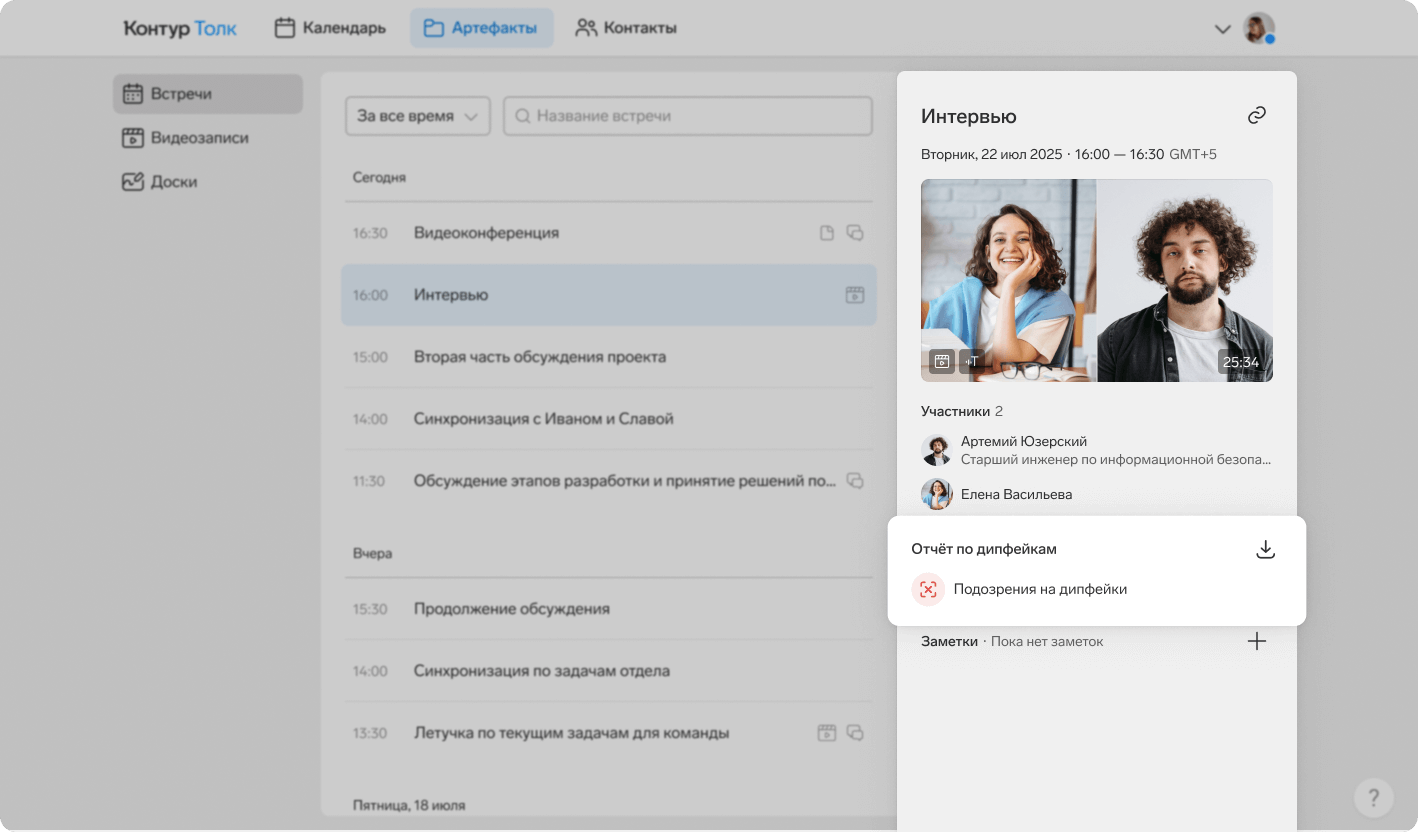The height and width of the screenshot is (832, 1418).
Task: Click the Отчёт по дипфейкам heading
Action: tap(984, 549)
